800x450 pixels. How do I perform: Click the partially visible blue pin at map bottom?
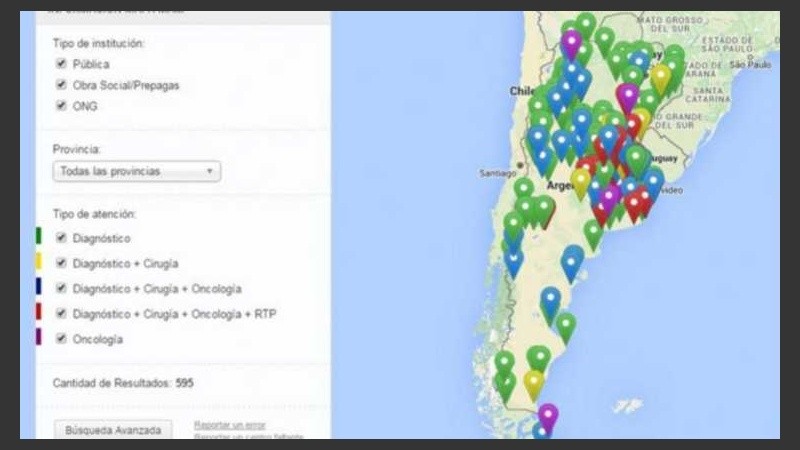(541, 432)
